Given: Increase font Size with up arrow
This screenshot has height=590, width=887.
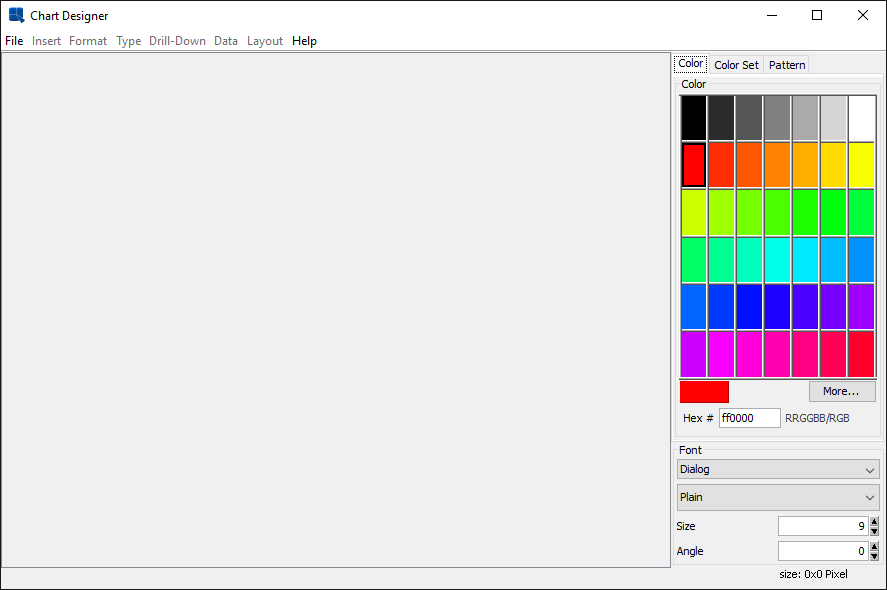Looking at the screenshot, I should coord(875,522).
